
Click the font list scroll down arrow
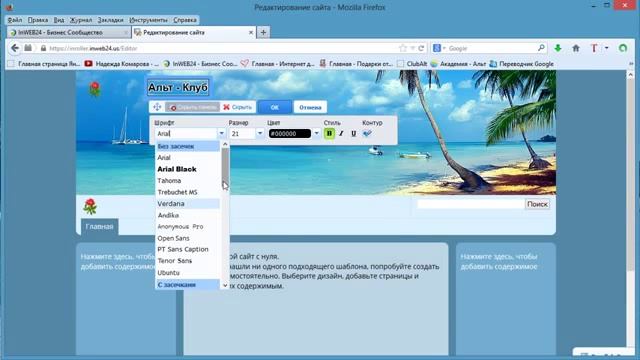tap(225, 286)
